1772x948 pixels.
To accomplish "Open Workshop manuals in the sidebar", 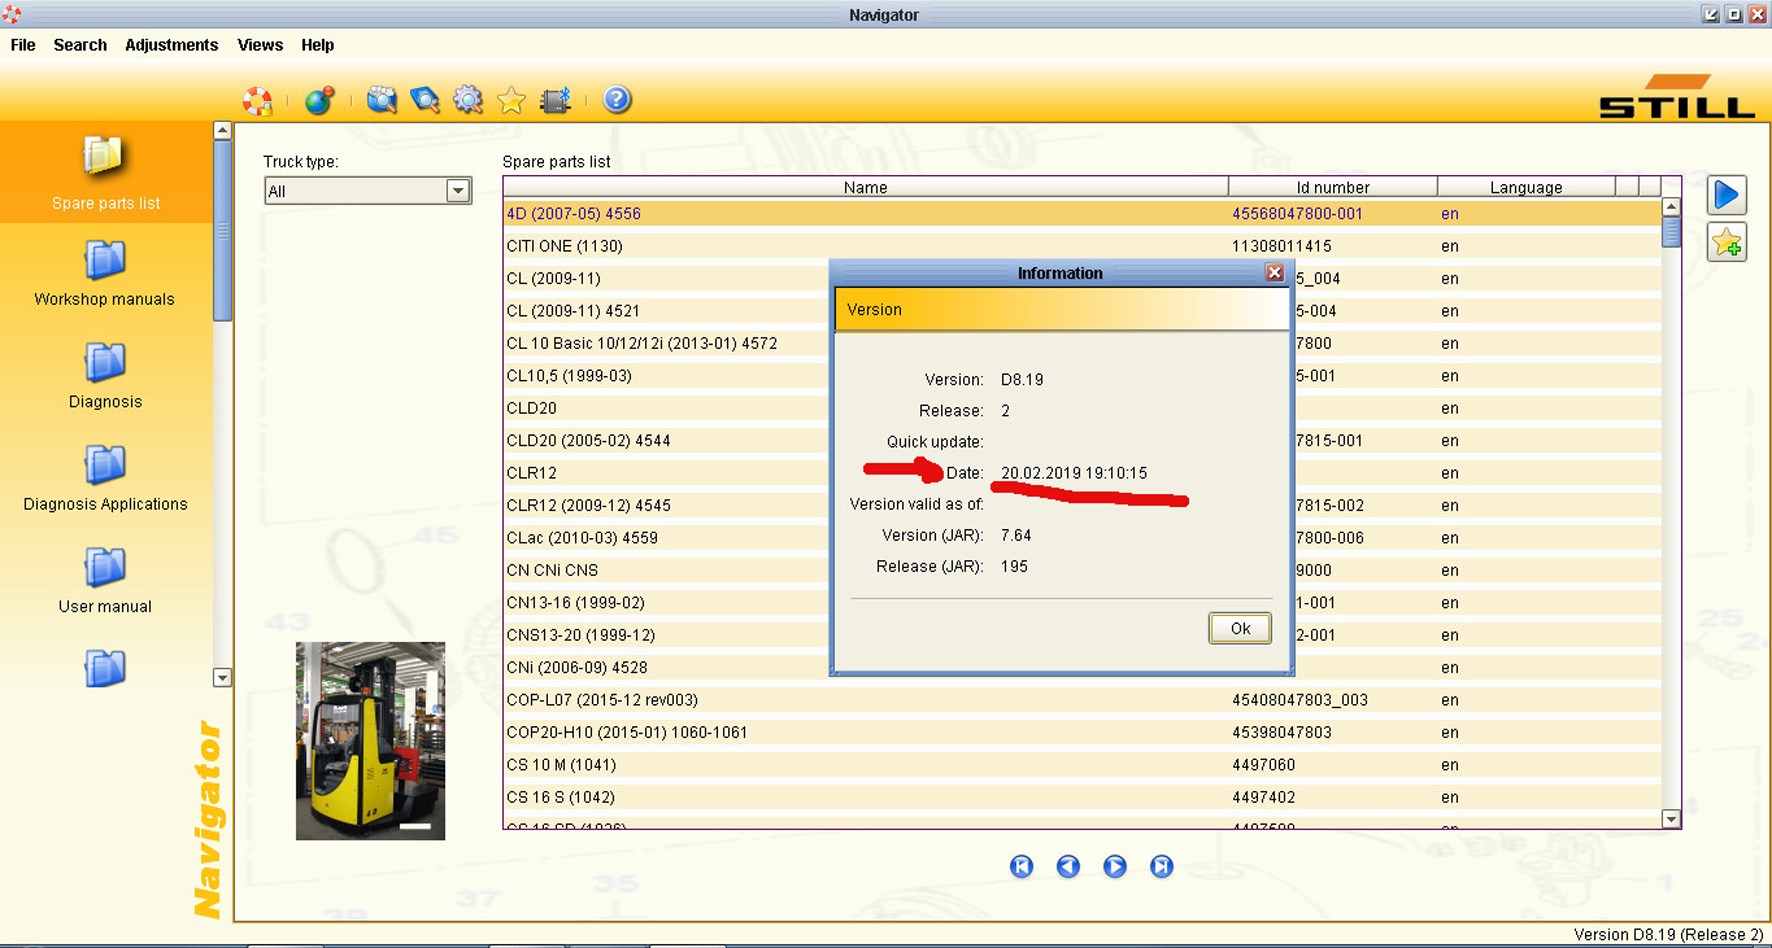I will (105, 274).
